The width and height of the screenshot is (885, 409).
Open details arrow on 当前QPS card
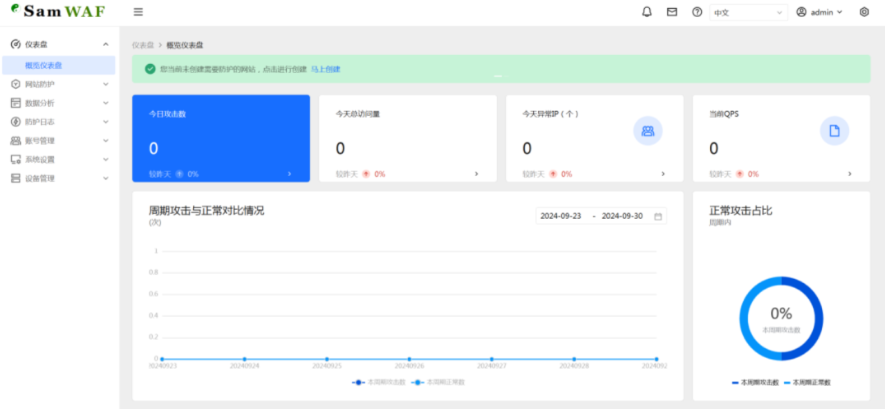[850, 174]
